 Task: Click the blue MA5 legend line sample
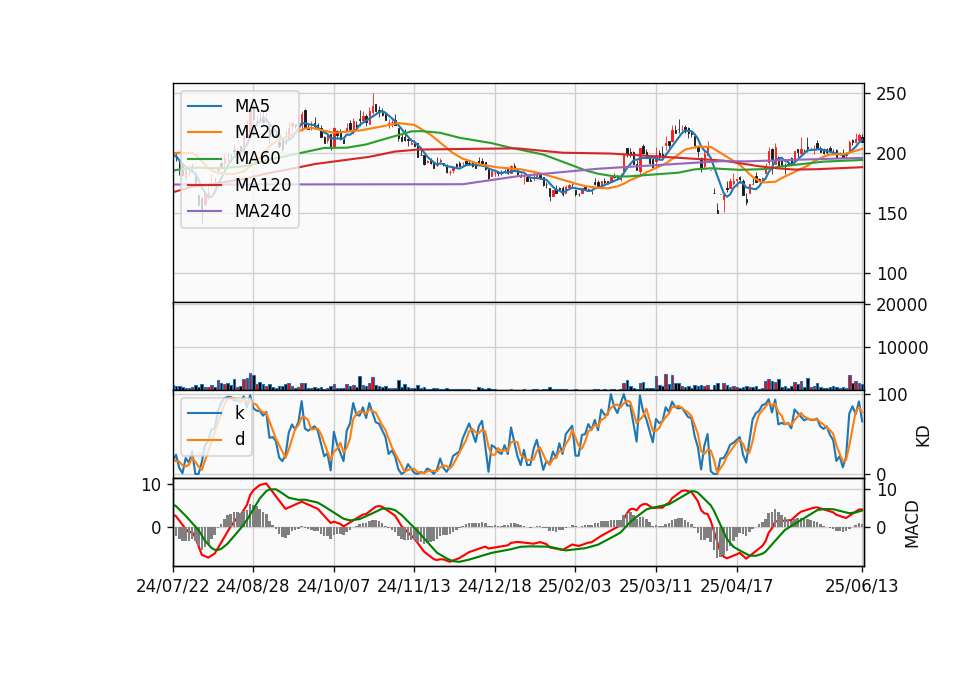tap(204, 106)
